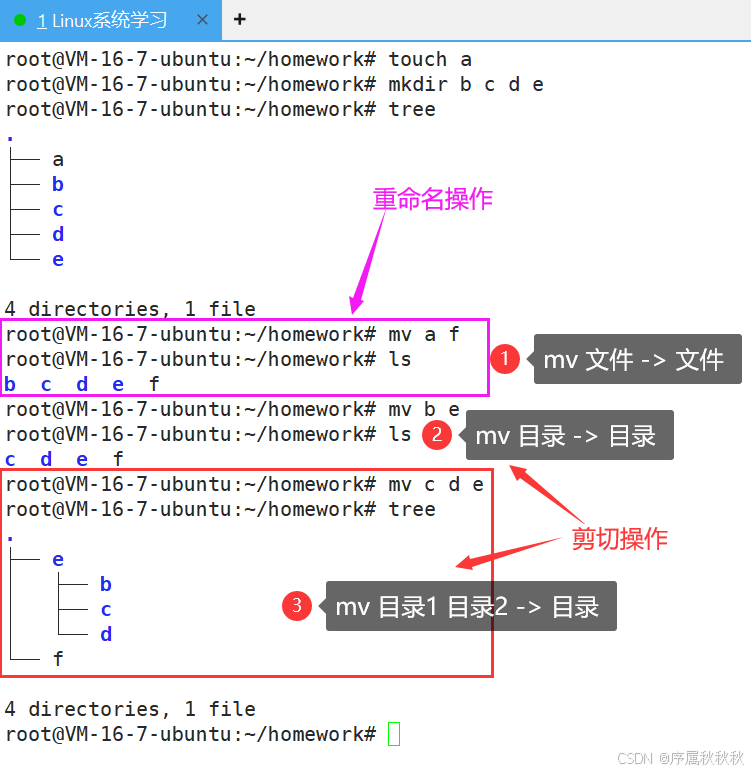Click the 'mkdir b c d e' command
This screenshot has height=772, width=751.
coord(466,85)
